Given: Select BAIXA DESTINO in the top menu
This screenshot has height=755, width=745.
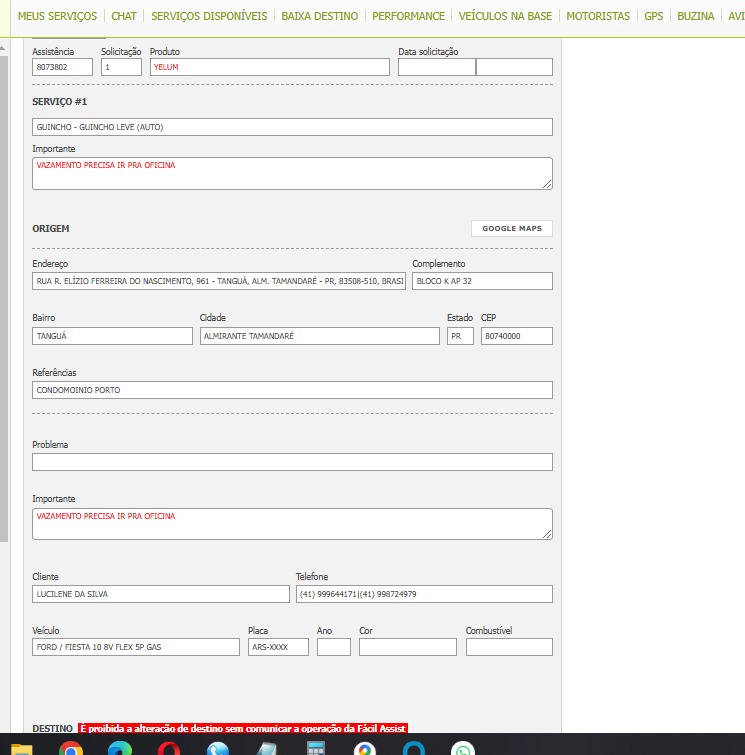Looking at the screenshot, I should pos(320,16).
